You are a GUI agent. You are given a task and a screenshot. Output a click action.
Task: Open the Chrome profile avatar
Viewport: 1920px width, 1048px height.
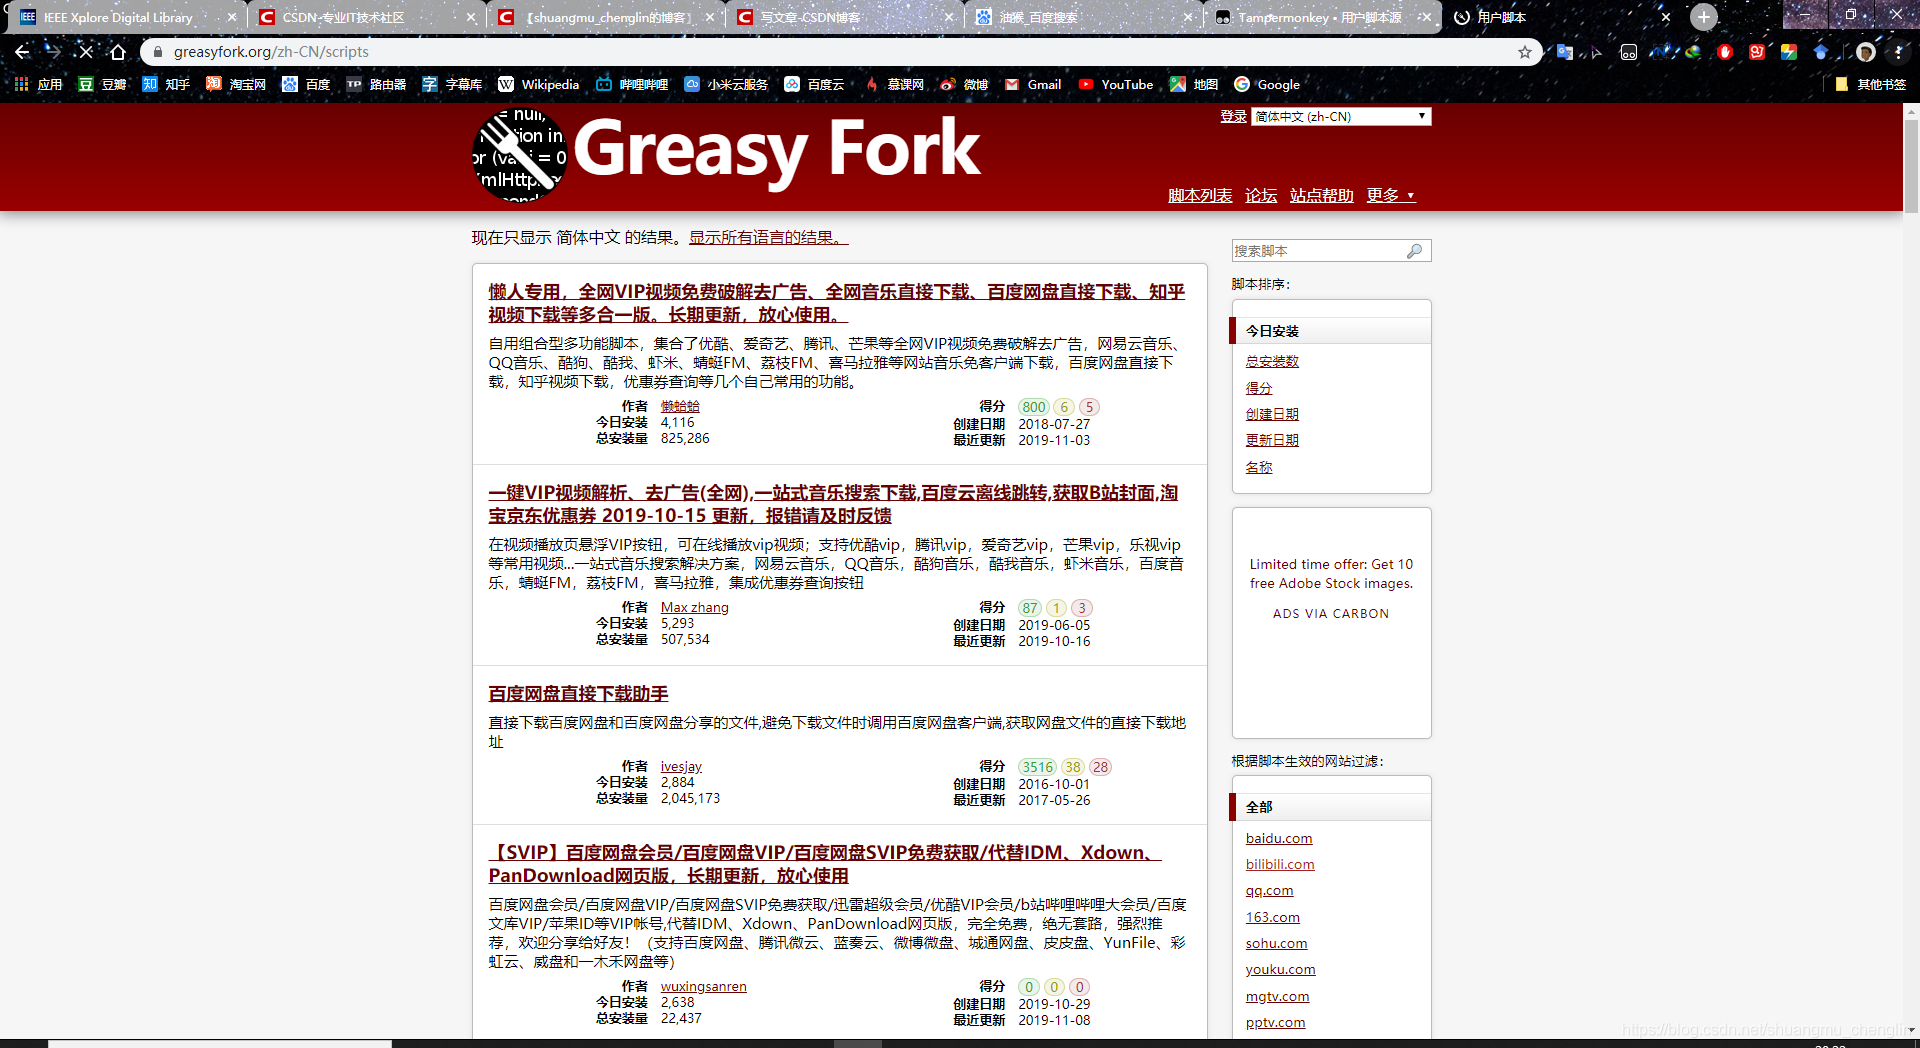coord(1865,52)
